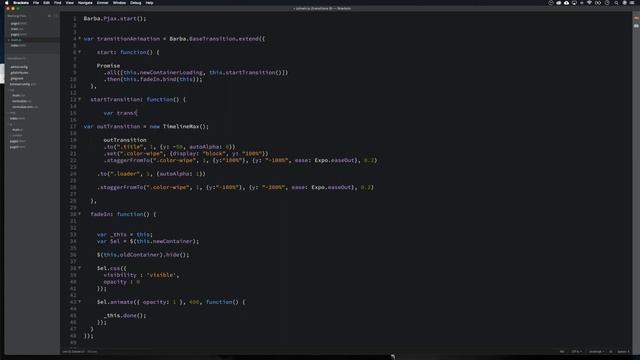
Task: Open working files settings gear
Action: click(49, 16)
